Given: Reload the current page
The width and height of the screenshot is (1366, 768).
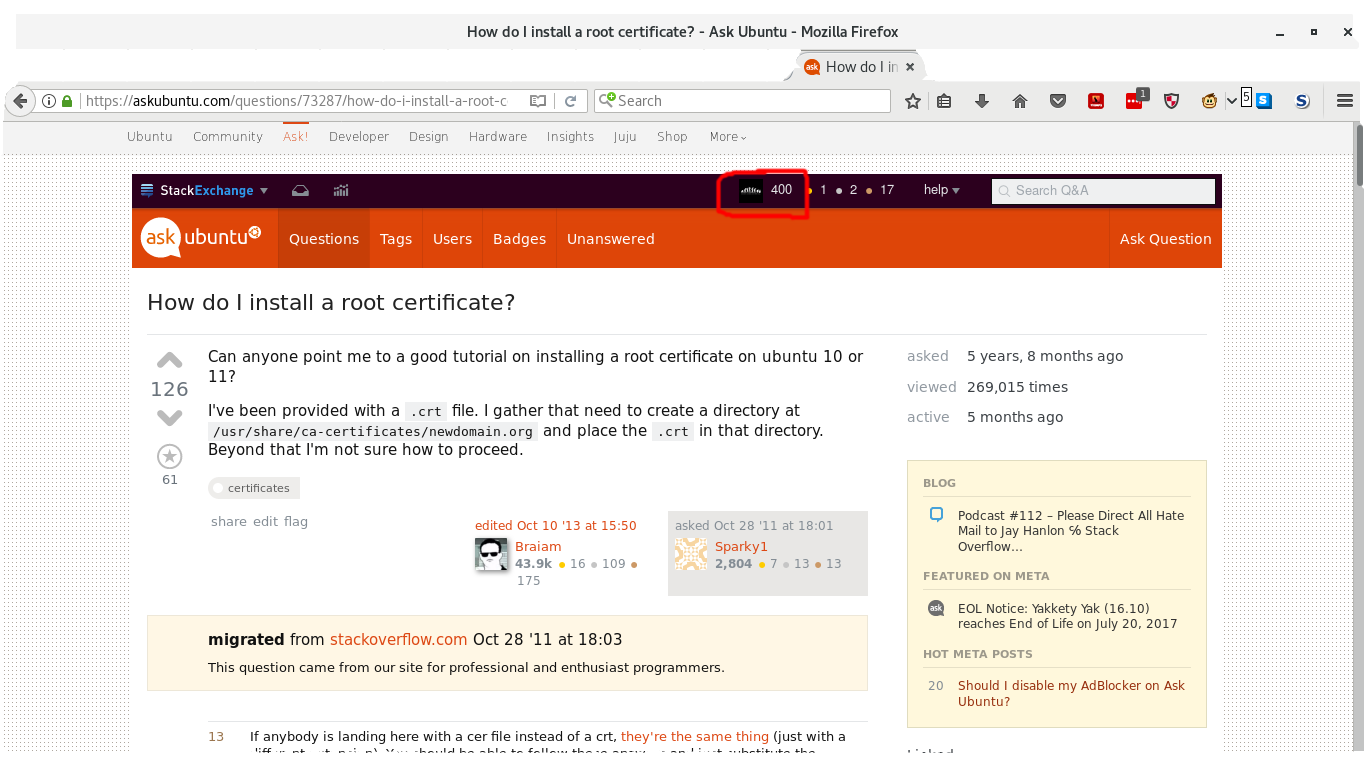Looking at the screenshot, I should pyautogui.click(x=570, y=101).
